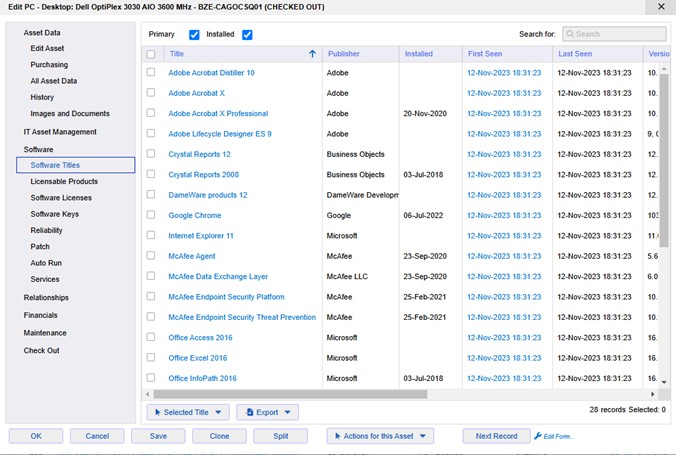Viewport: 676px width, 455px height.
Task: Click the Cancel button
Action: (x=97, y=436)
